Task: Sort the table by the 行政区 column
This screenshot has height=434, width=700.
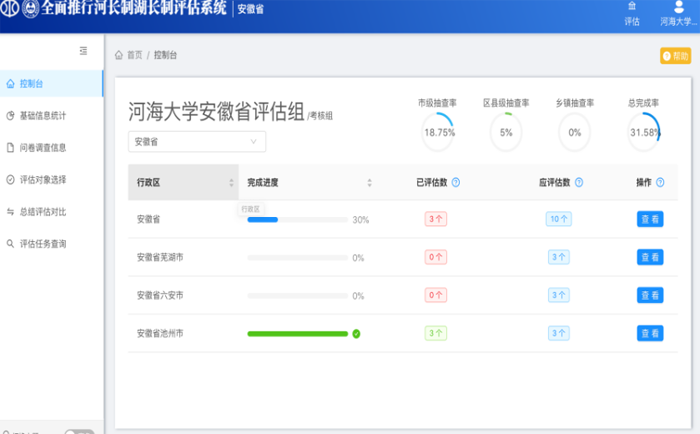Action: (231, 183)
